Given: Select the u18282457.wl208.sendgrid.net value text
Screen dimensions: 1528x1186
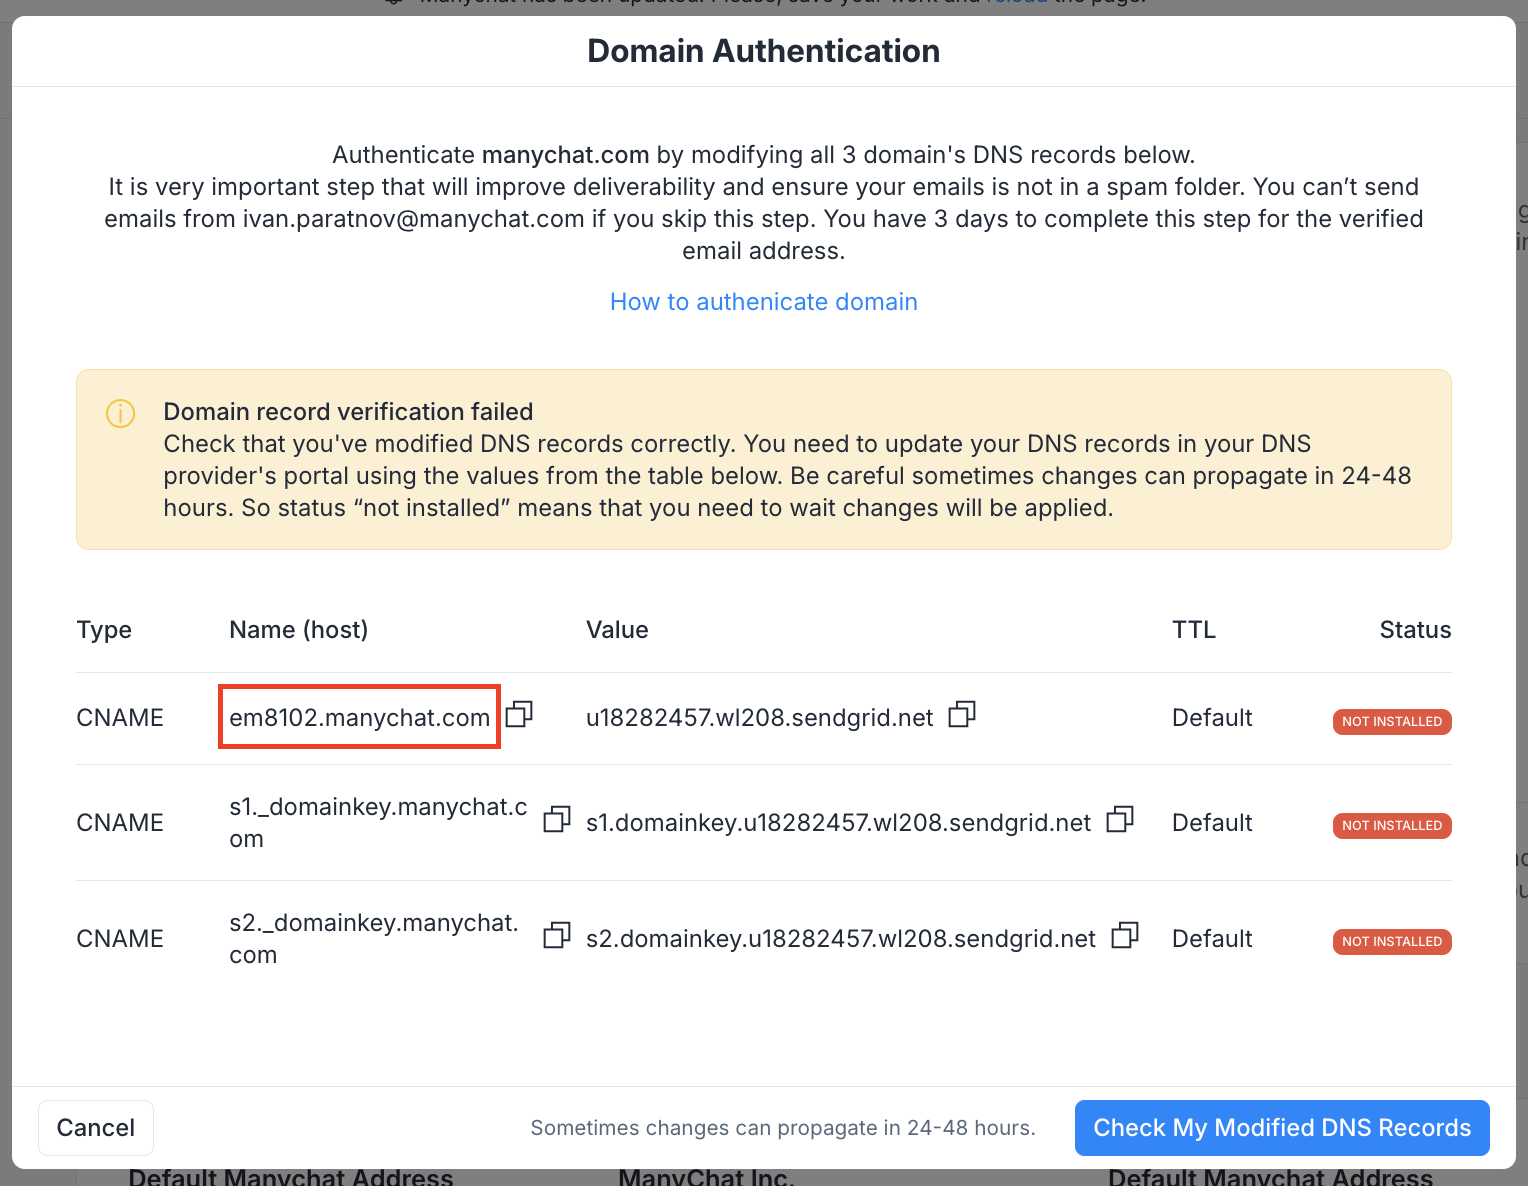Looking at the screenshot, I should tap(760, 718).
